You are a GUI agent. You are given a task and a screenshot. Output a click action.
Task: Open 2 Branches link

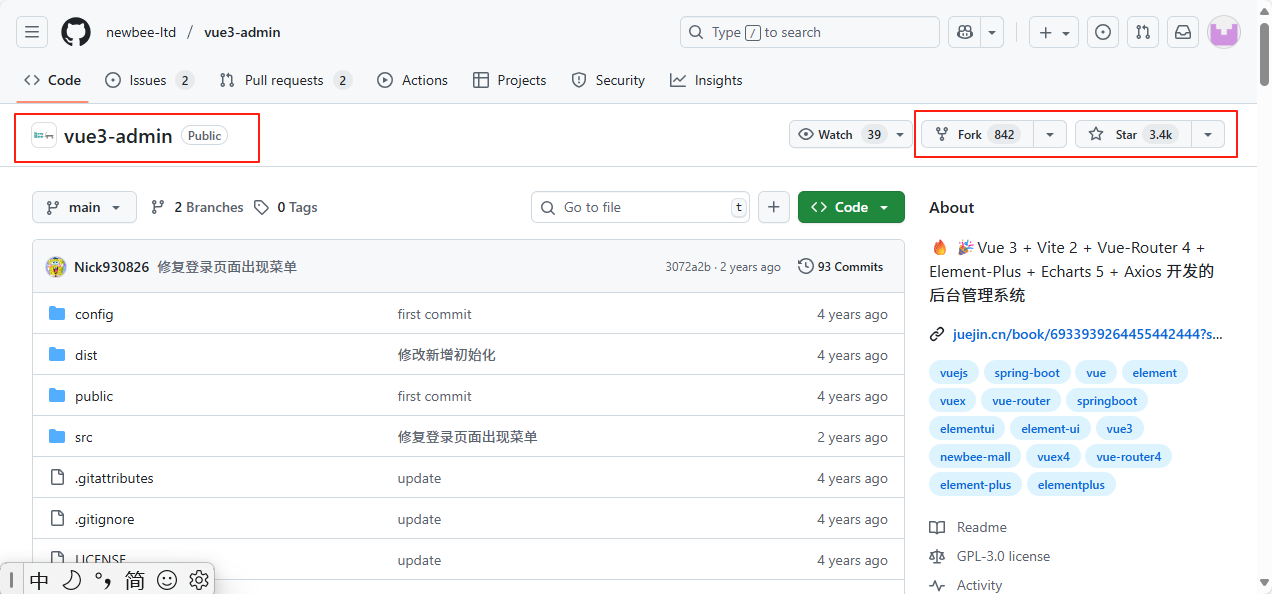coord(197,207)
